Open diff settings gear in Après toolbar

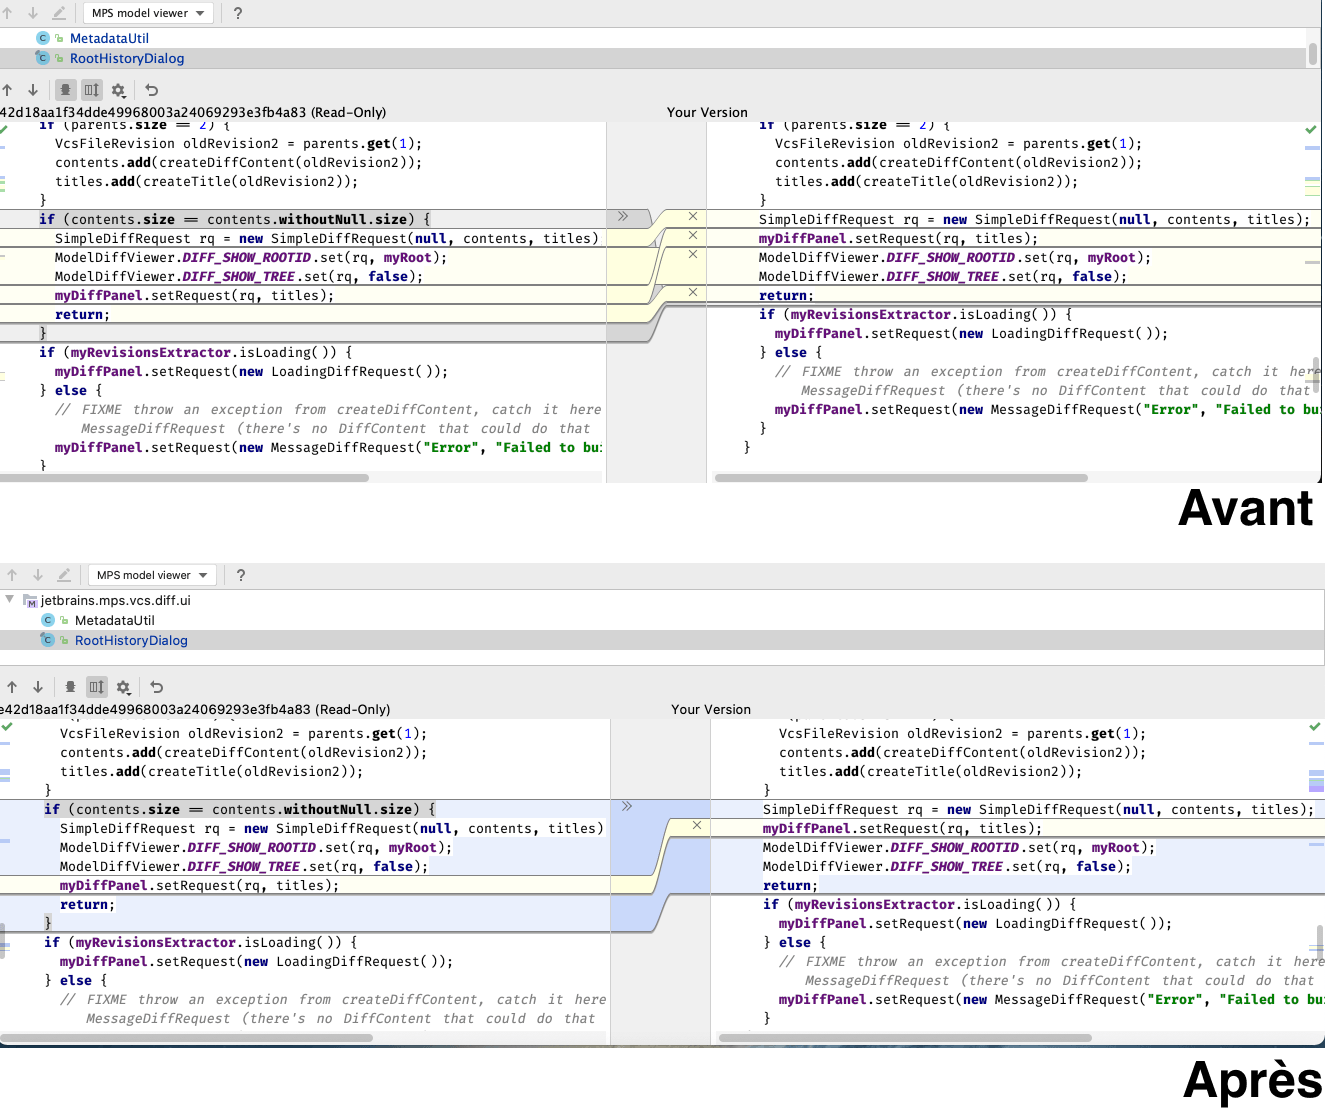coord(123,687)
